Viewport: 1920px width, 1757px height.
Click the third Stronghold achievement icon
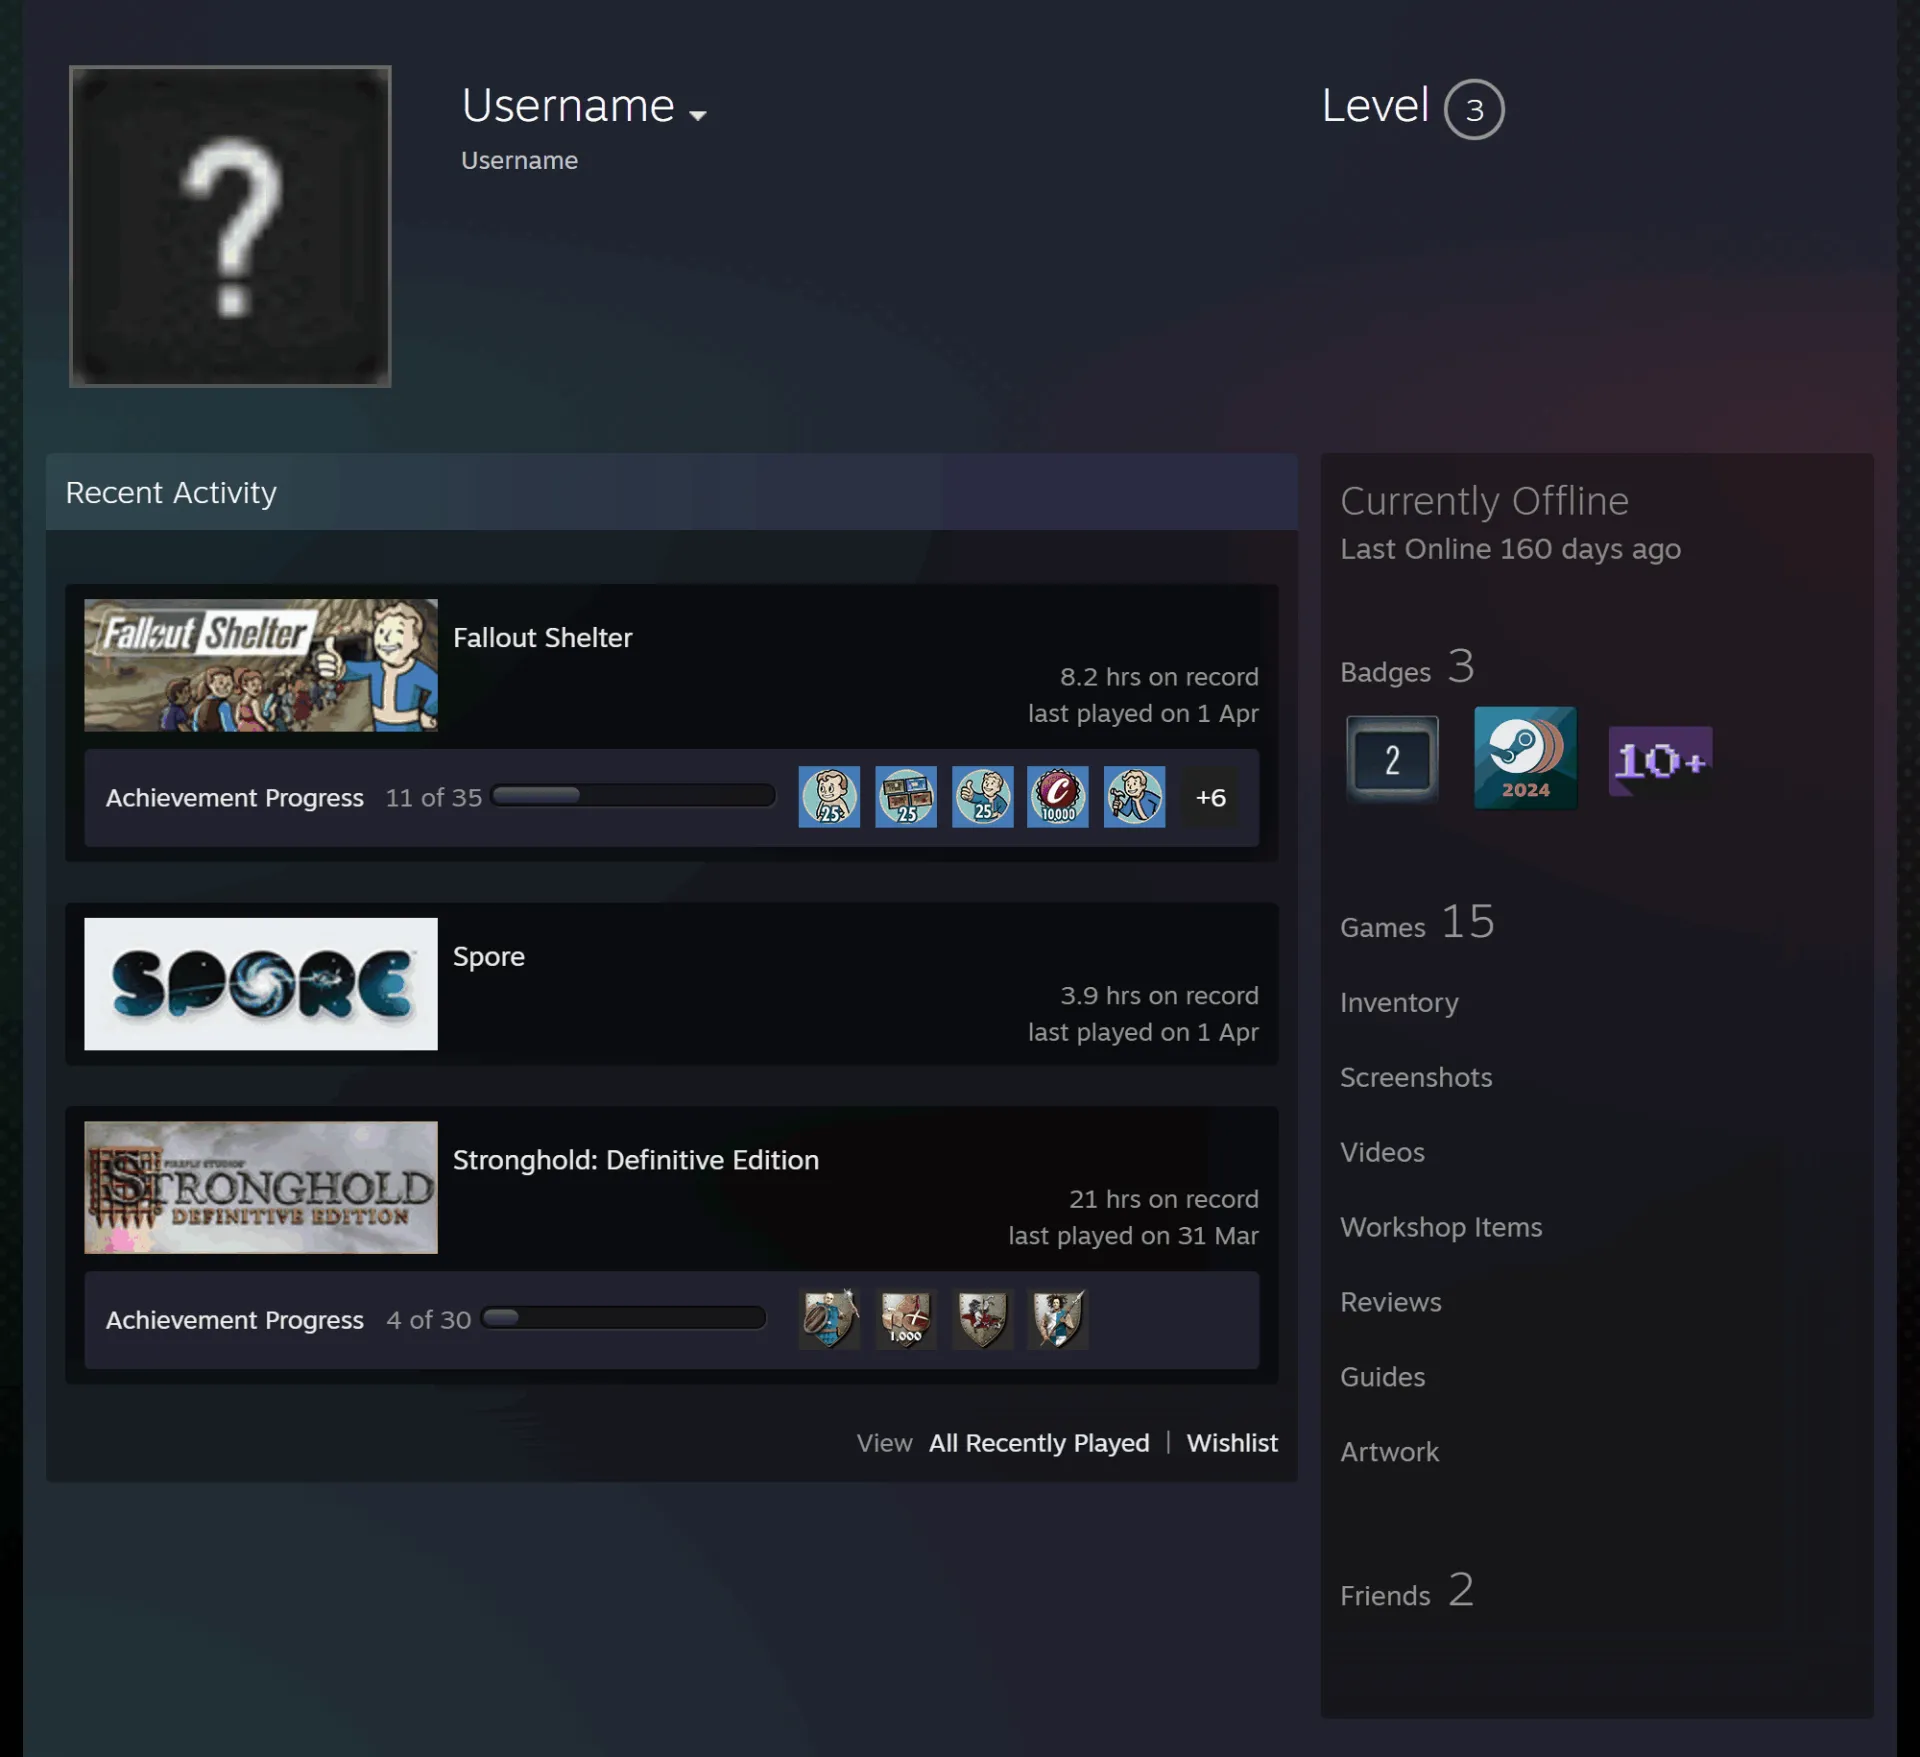[982, 1319]
